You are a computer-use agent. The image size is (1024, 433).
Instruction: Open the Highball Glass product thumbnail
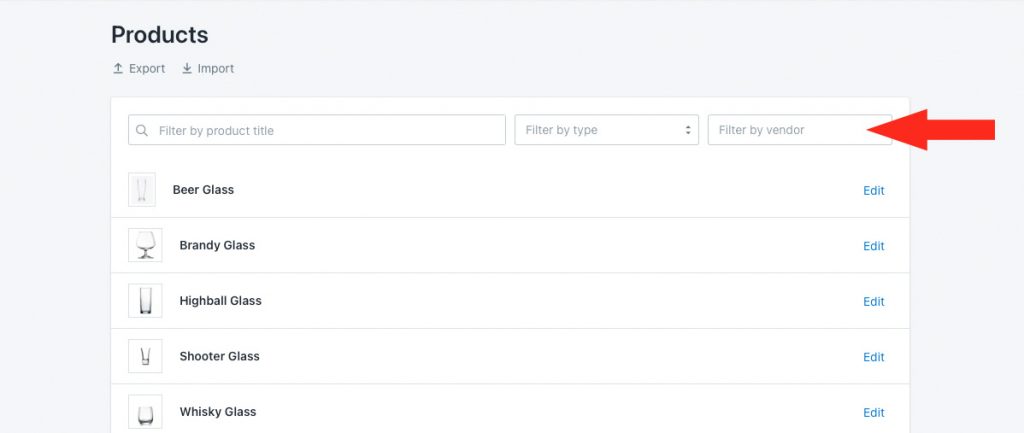pyautogui.click(x=145, y=300)
